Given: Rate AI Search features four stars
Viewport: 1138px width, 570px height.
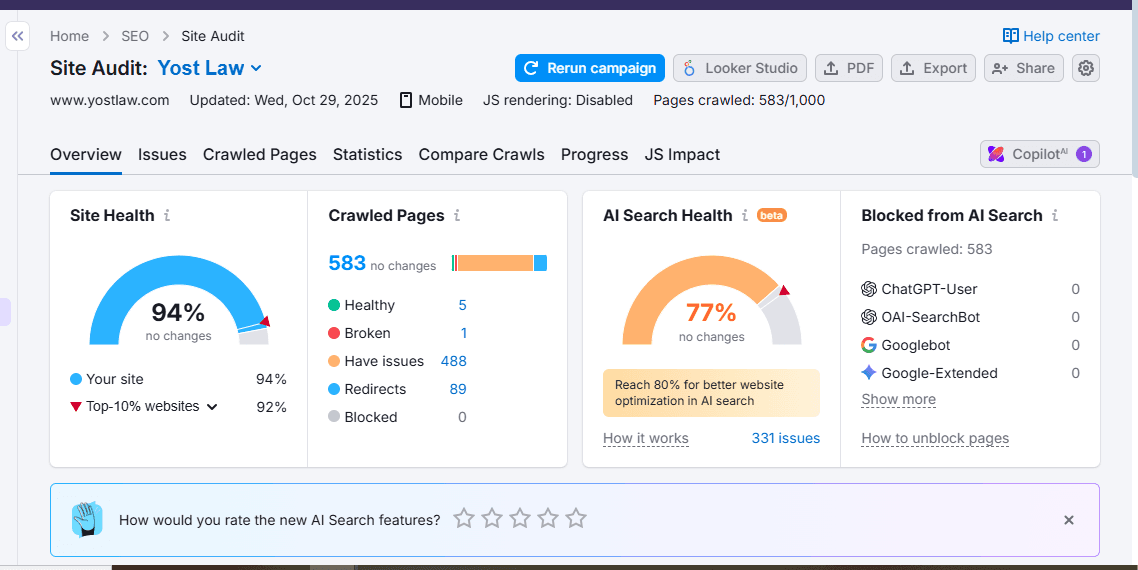Looking at the screenshot, I should pos(548,518).
